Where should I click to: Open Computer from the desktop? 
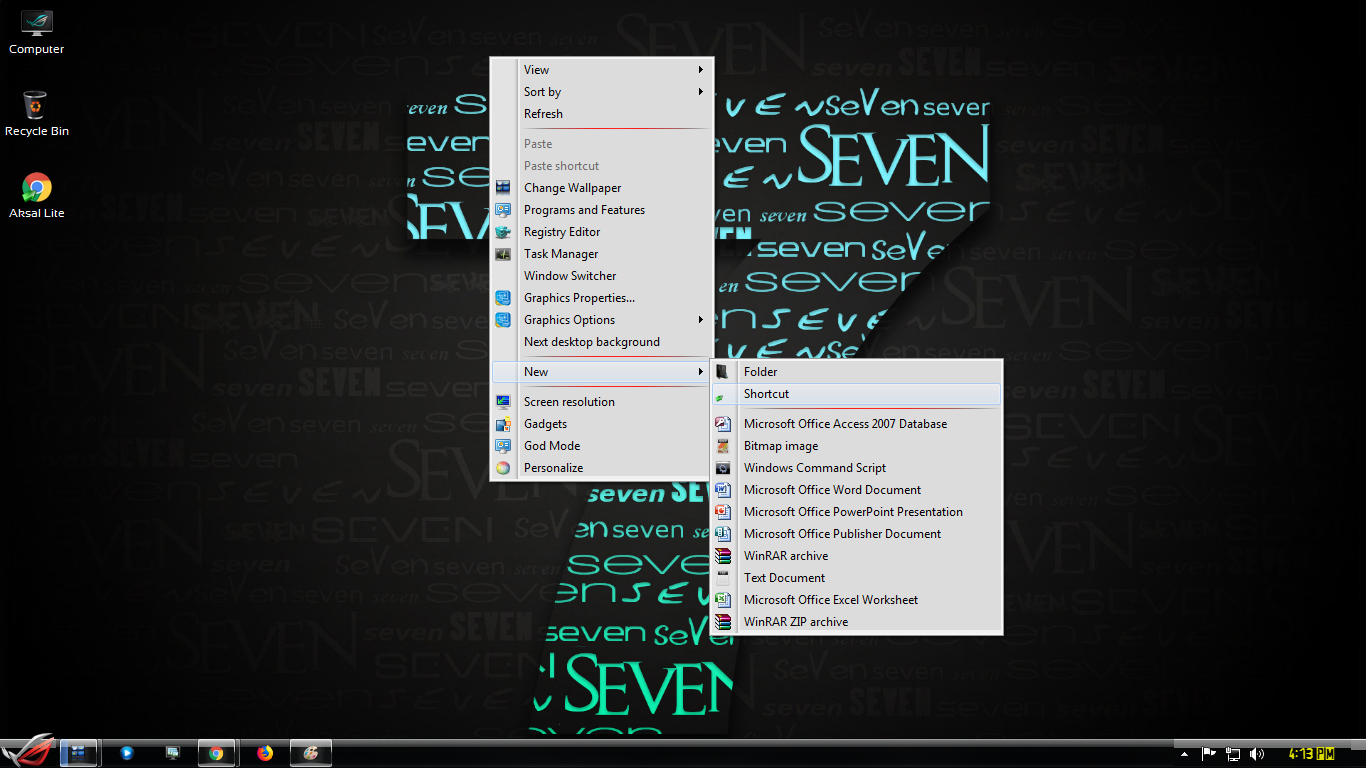(35, 28)
